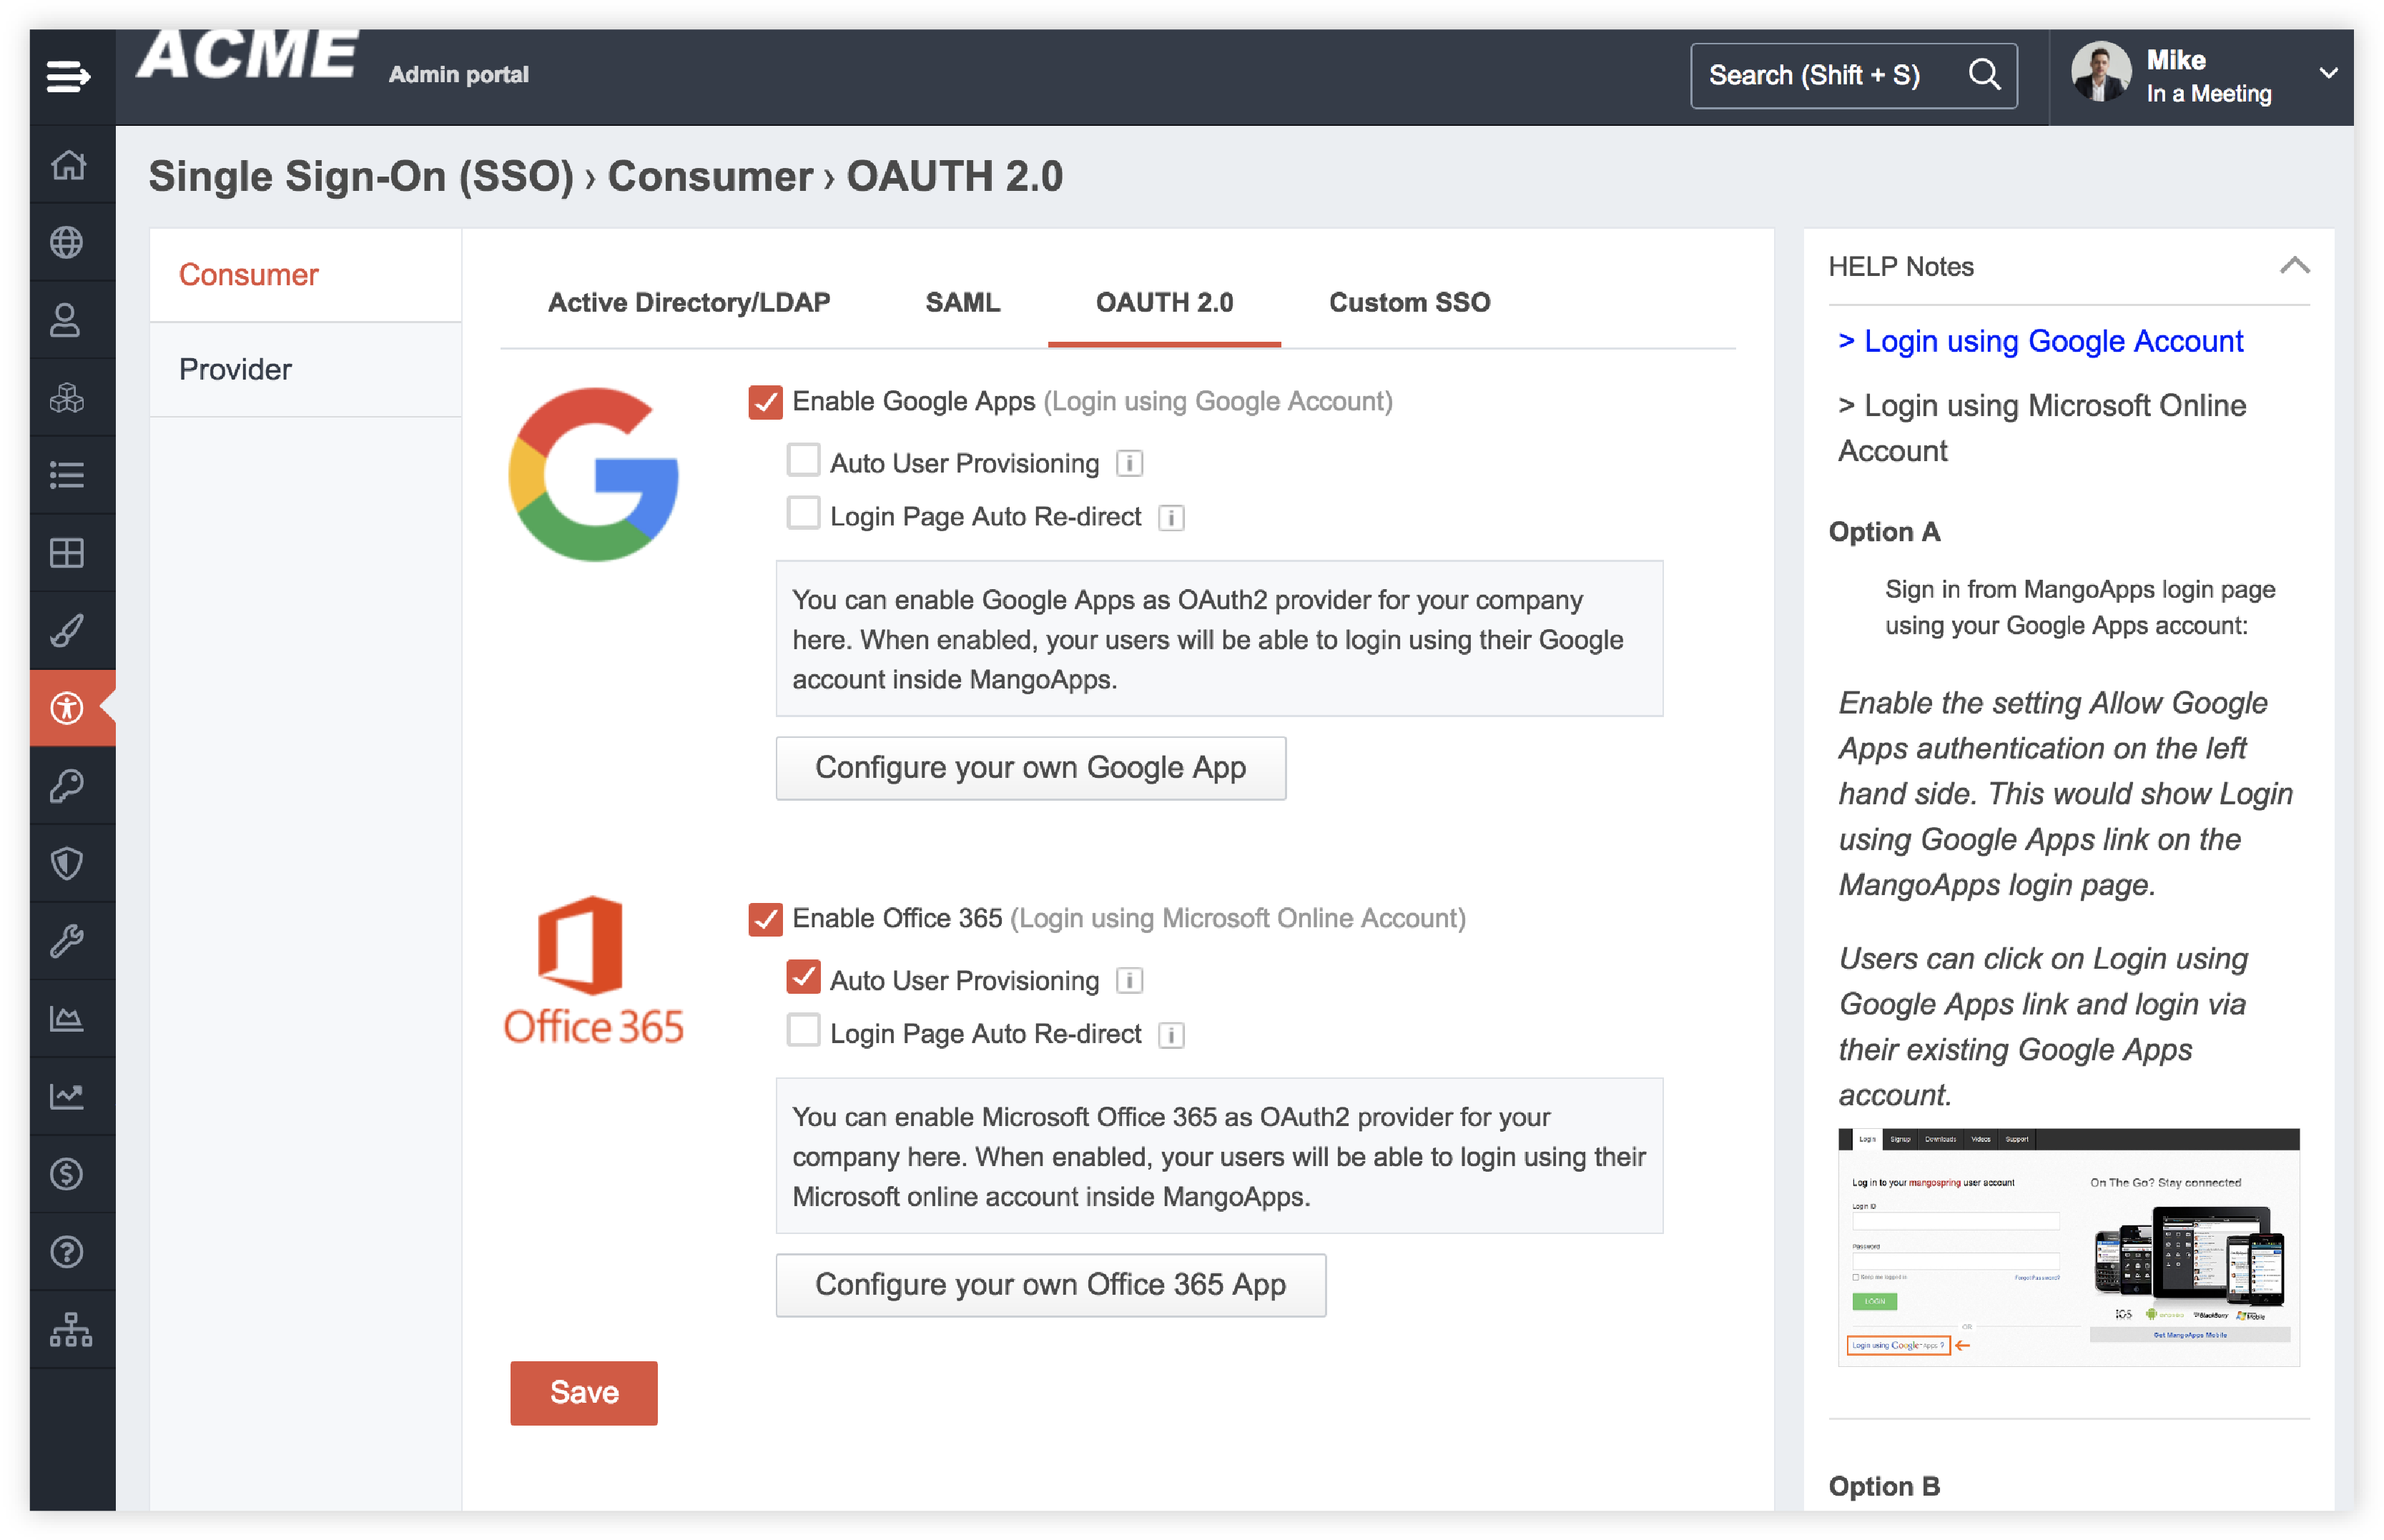Click Configure your own Office 365 App button
The image size is (2384, 1540).
pos(1051,1285)
